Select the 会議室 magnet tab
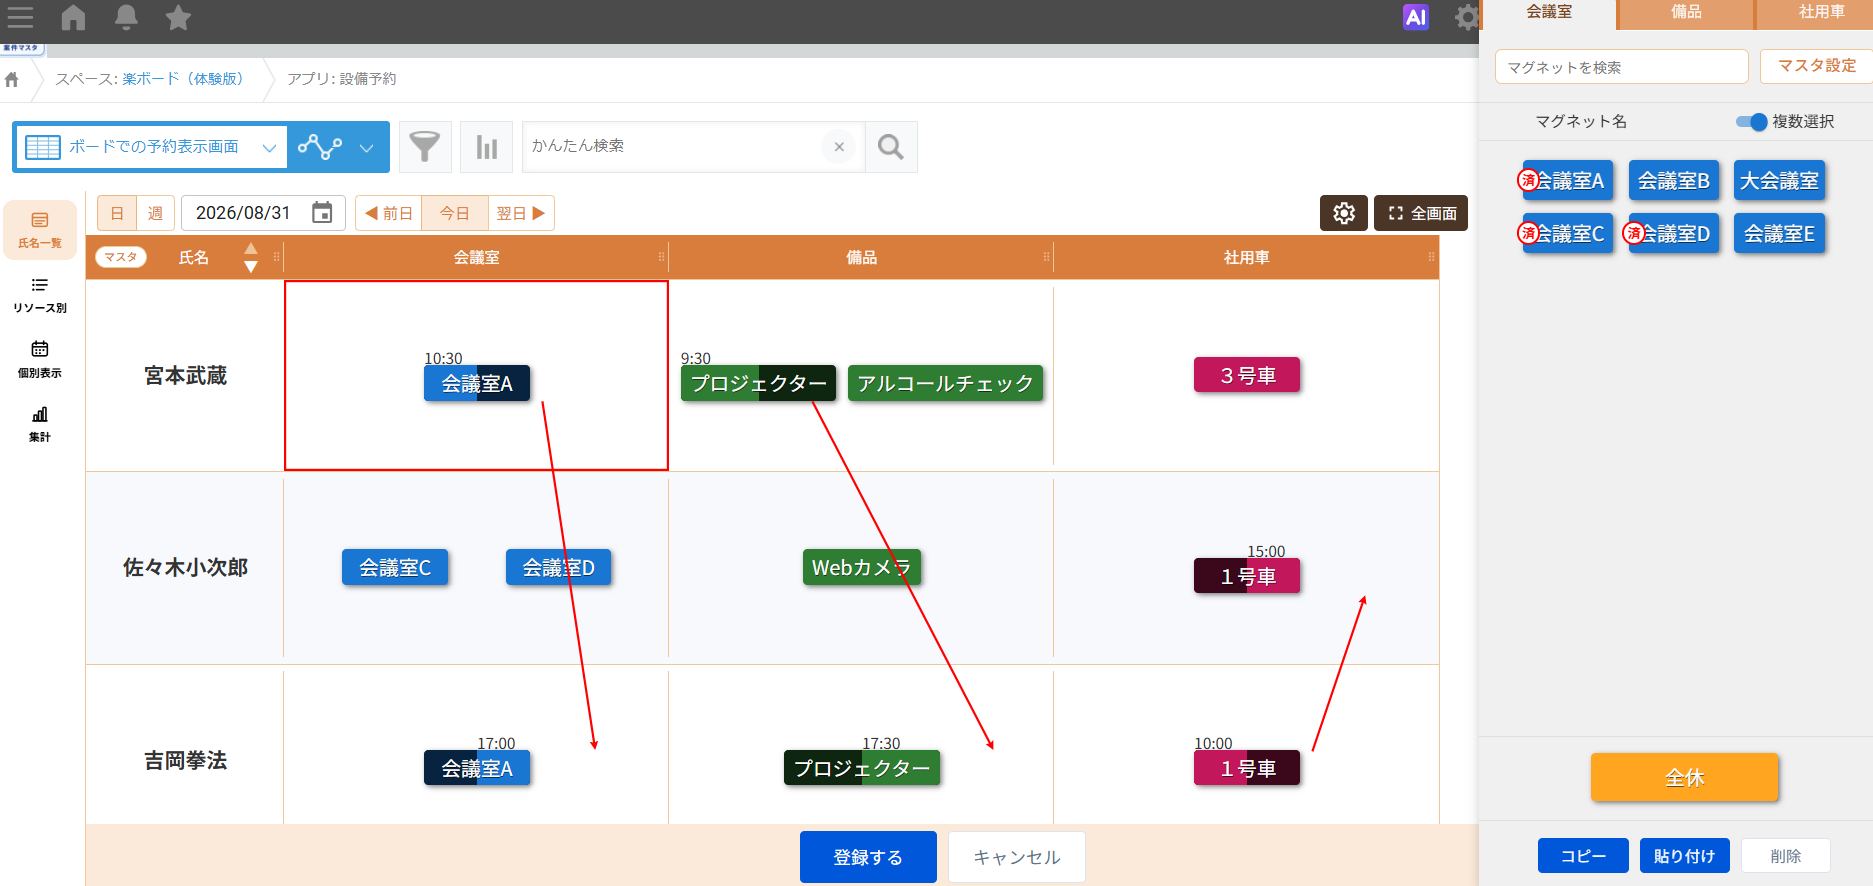 (1549, 13)
